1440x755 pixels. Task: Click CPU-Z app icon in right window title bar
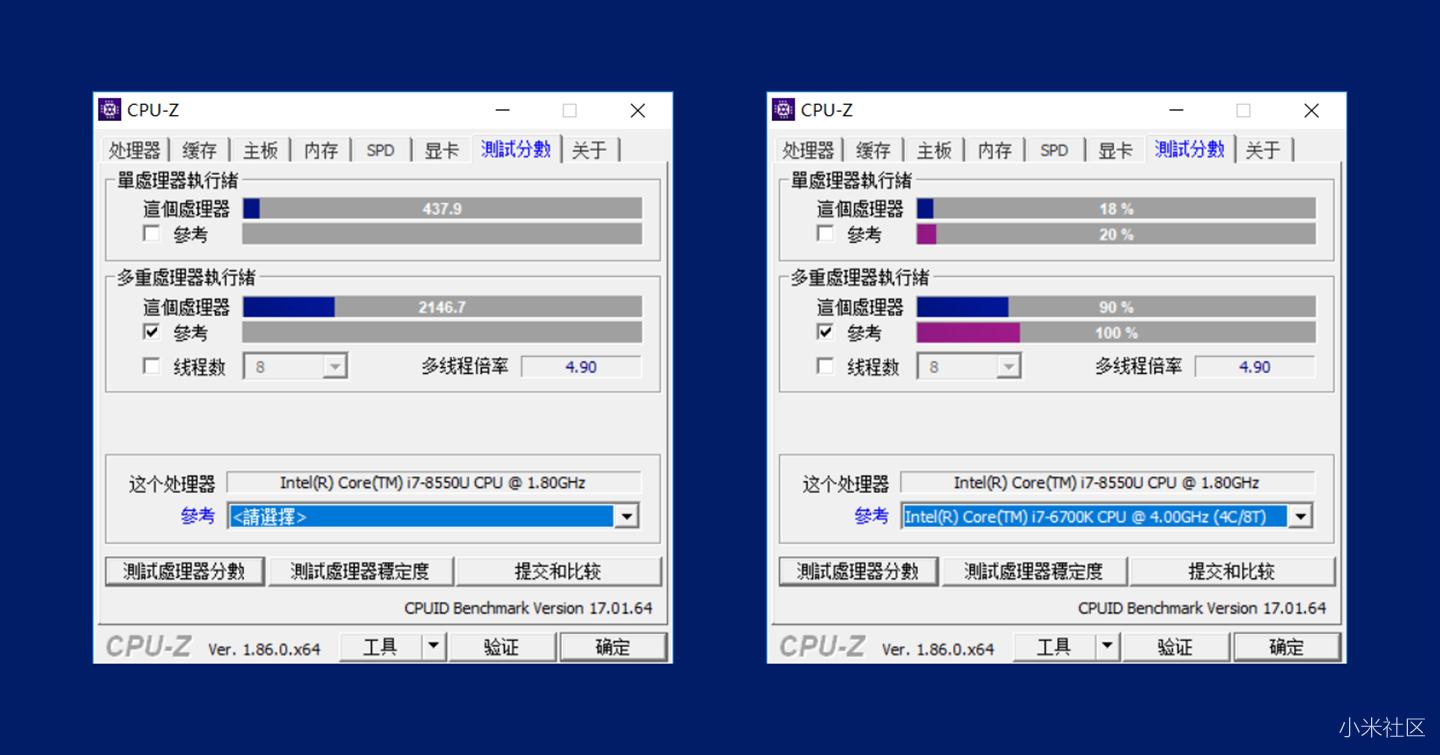click(x=784, y=110)
